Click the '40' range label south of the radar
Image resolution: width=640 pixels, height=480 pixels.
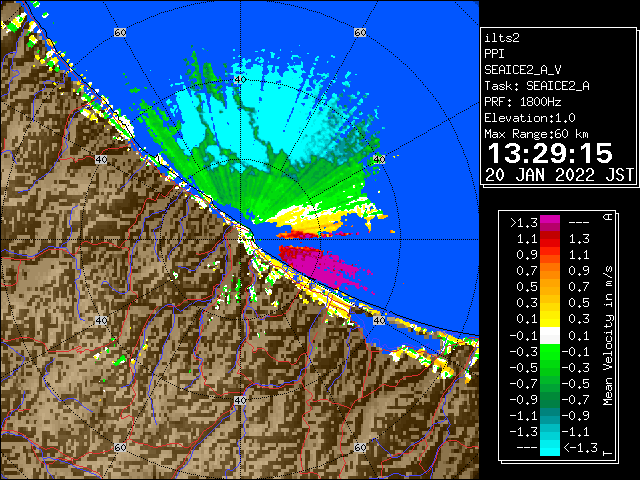click(x=240, y=400)
